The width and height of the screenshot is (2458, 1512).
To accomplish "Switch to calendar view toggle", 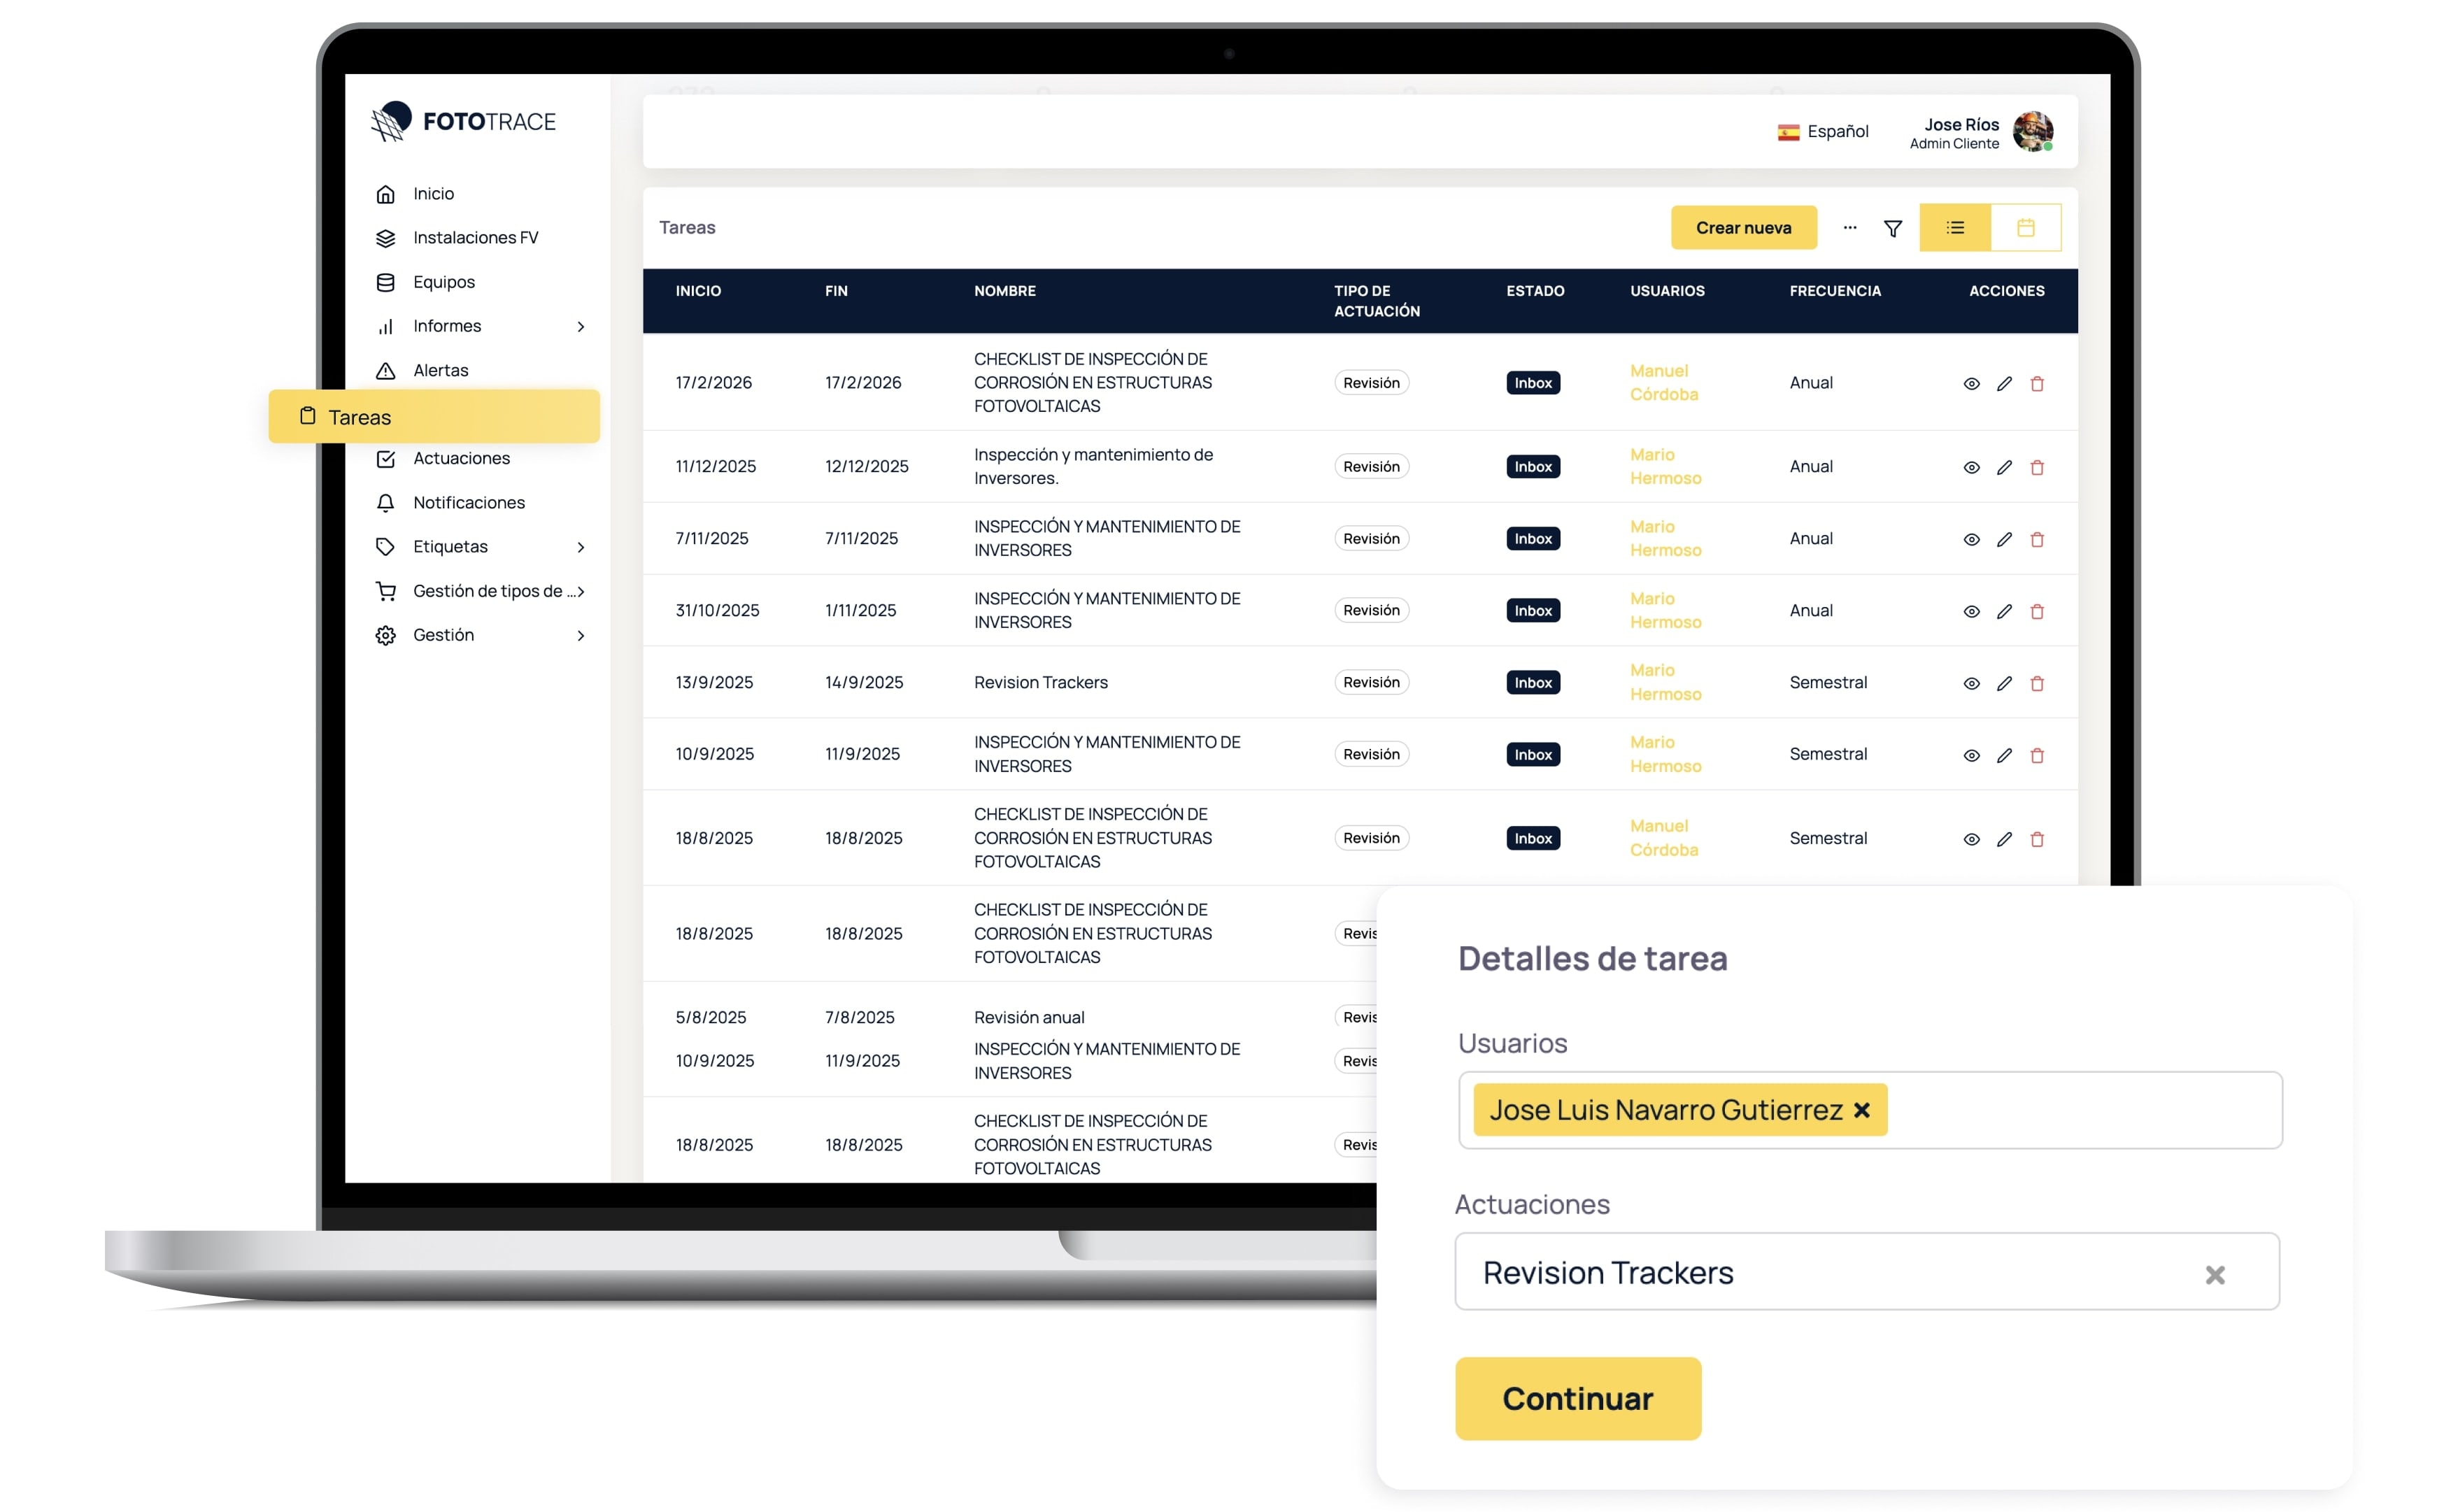I will (2025, 228).
